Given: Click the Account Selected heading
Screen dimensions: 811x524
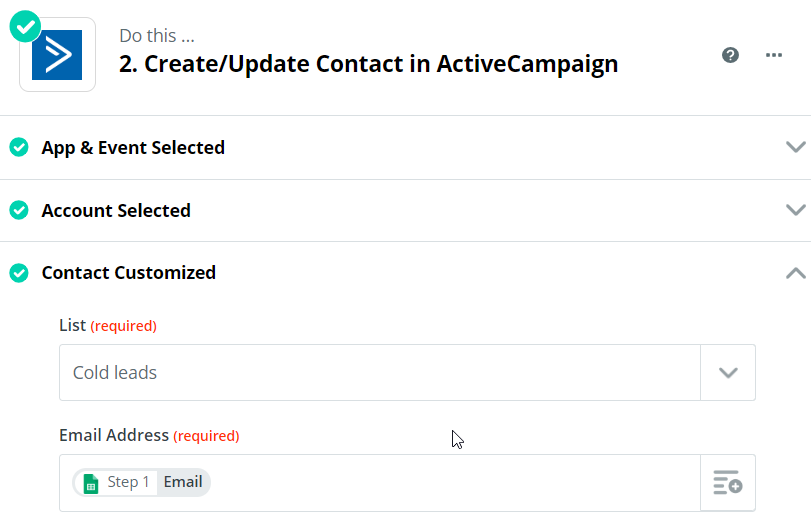Looking at the screenshot, I should tap(116, 211).
